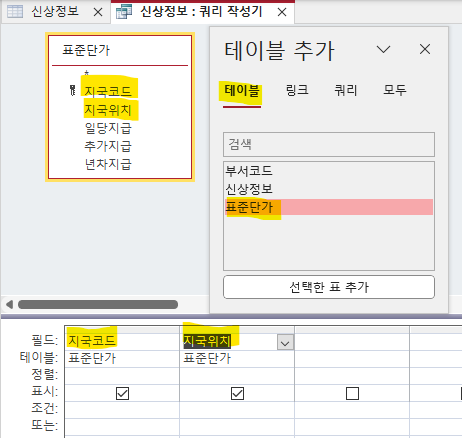The height and width of the screenshot is (438, 462).
Task: Click the 선택한 표 추가 button
Action: tap(329, 287)
